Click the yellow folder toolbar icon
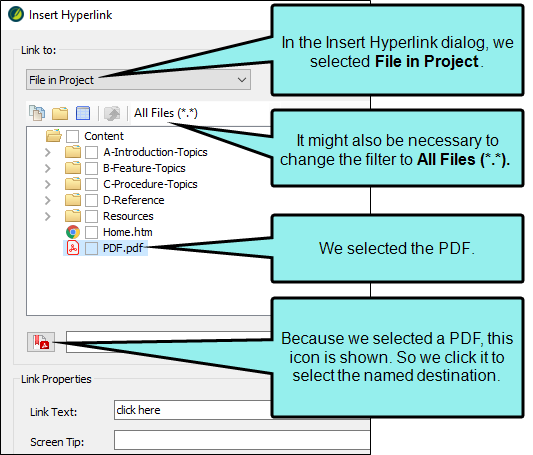 point(60,113)
